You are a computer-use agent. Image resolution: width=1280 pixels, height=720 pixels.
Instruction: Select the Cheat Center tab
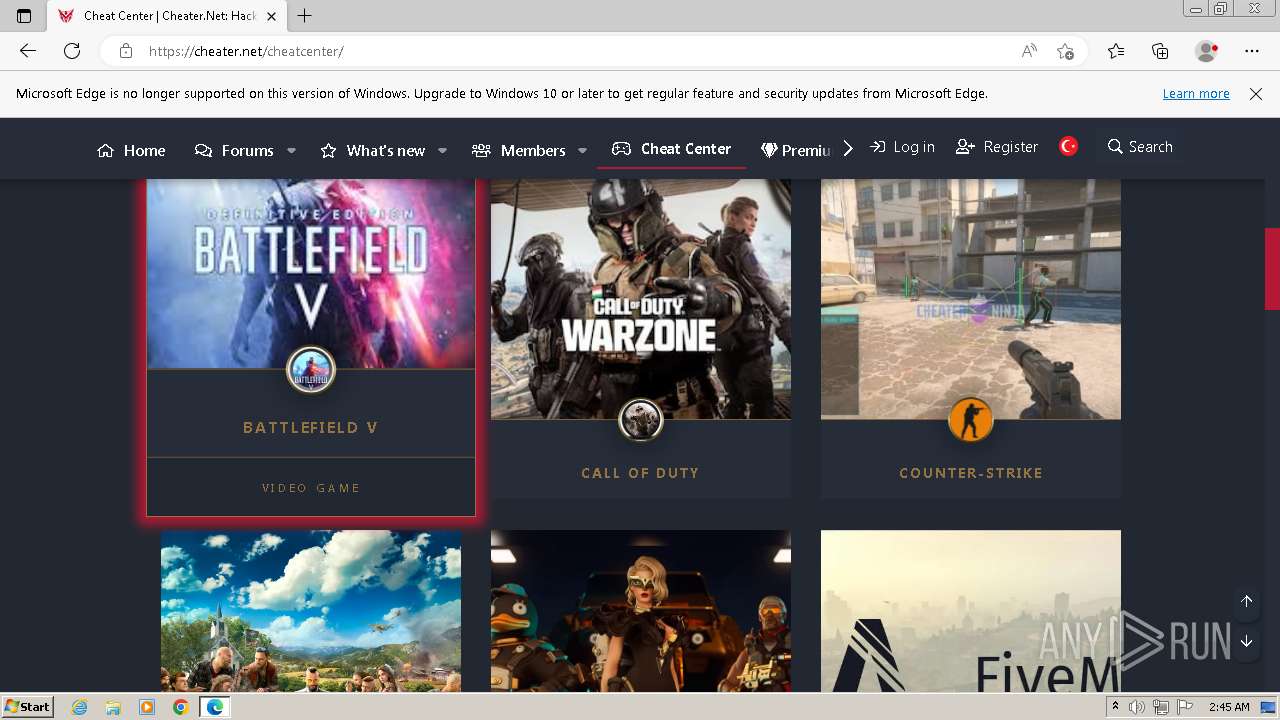tap(672, 148)
